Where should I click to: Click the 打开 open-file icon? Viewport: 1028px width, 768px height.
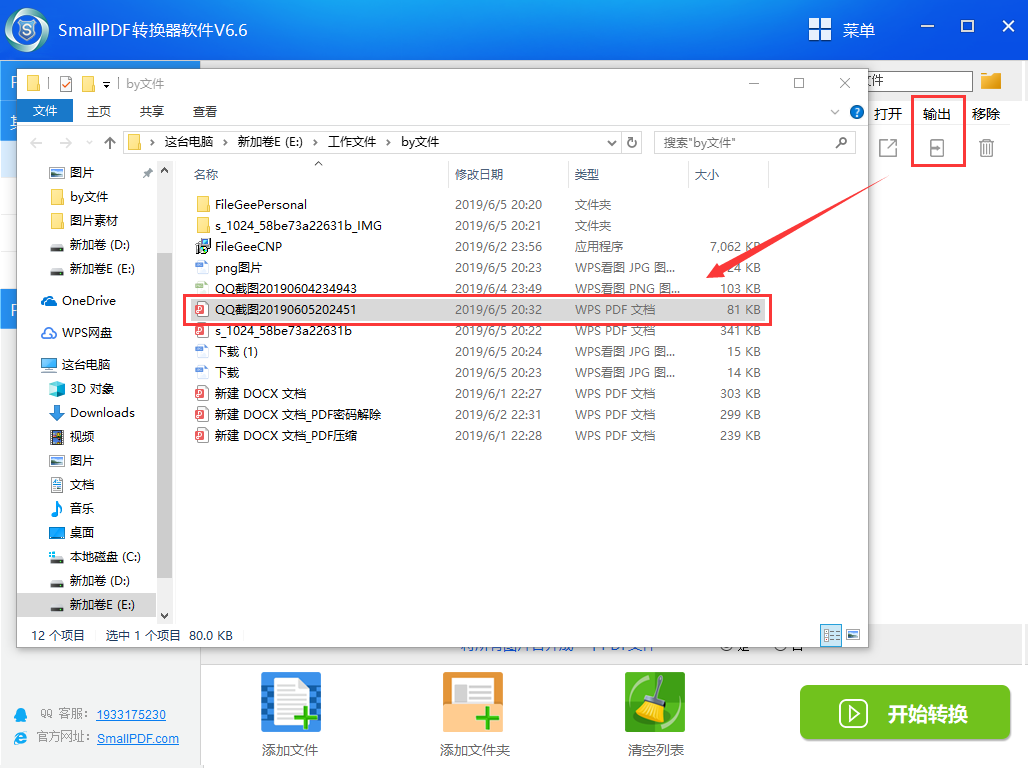click(888, 148)
